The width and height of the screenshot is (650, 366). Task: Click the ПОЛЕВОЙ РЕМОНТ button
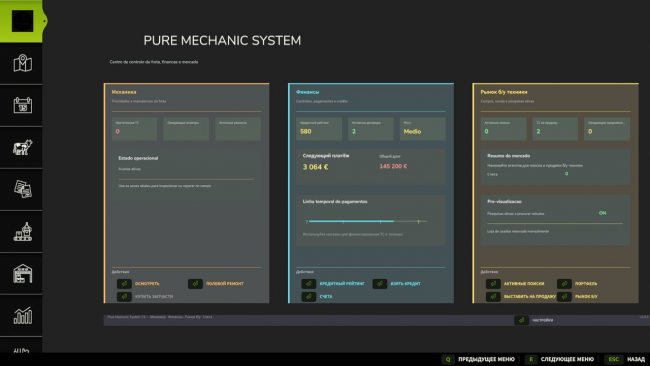pyautogui.click(x=225, y=284)
